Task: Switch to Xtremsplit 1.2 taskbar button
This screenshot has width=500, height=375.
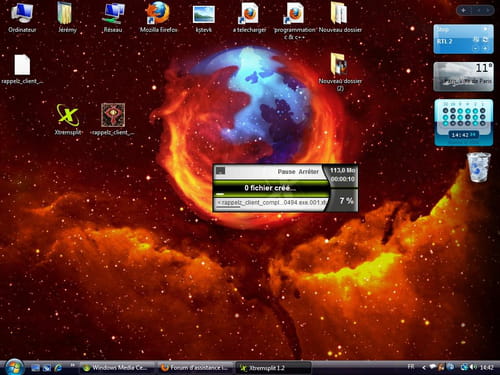Action: (x=273, y=368)
